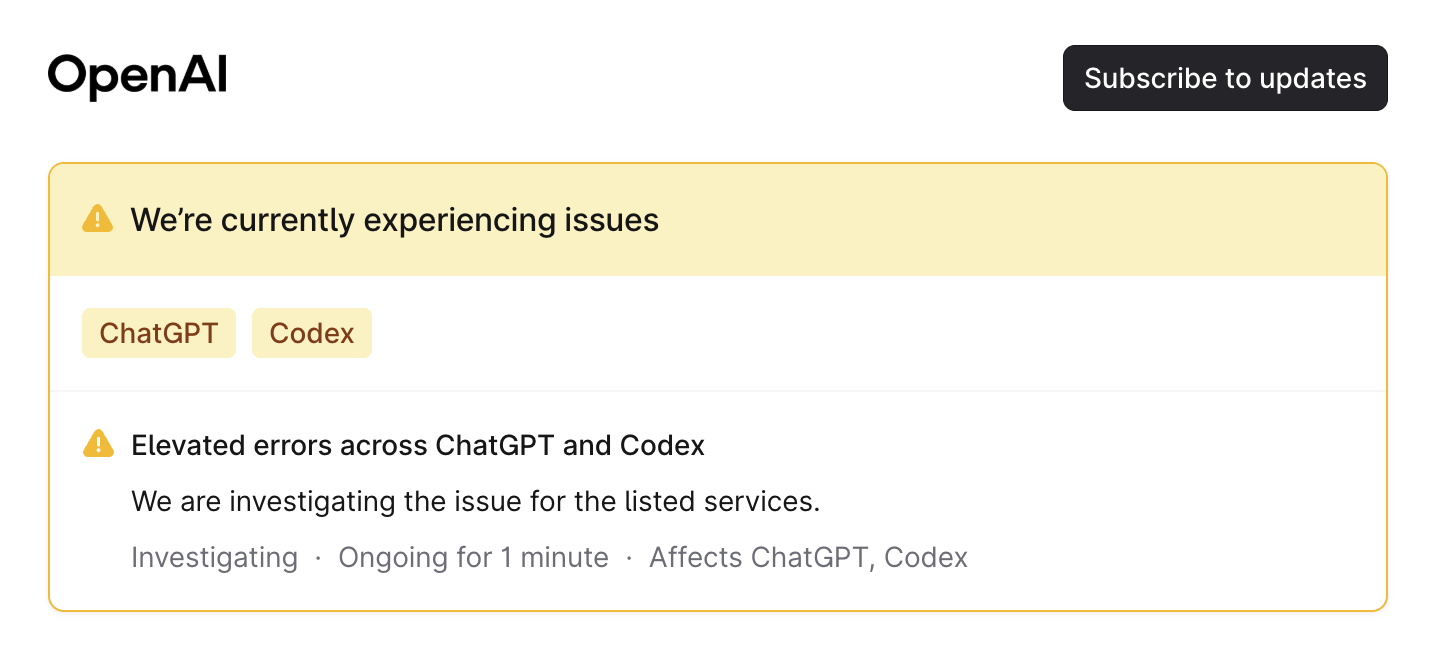Click blank area right of the incident description
Image resolution: width=1440 pixels, height=650 pixels.
(x=1100, y=501)
